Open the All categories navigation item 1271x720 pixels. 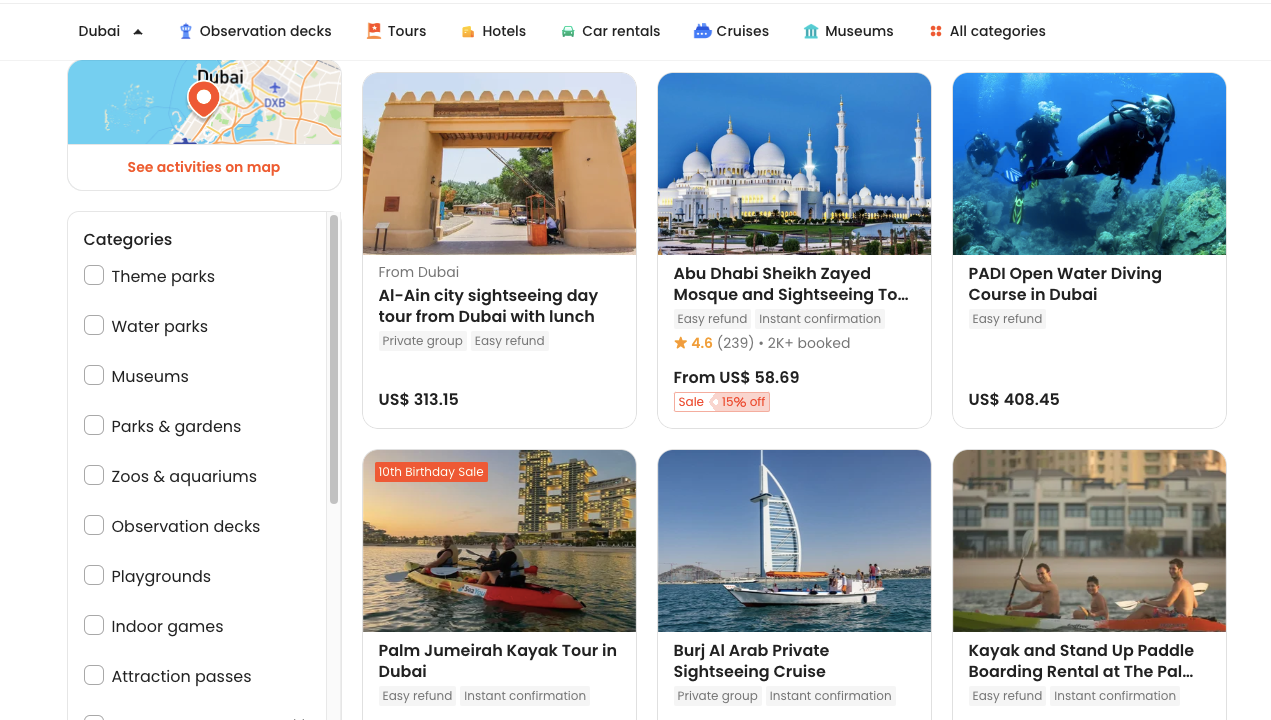[x=987, y=31]
